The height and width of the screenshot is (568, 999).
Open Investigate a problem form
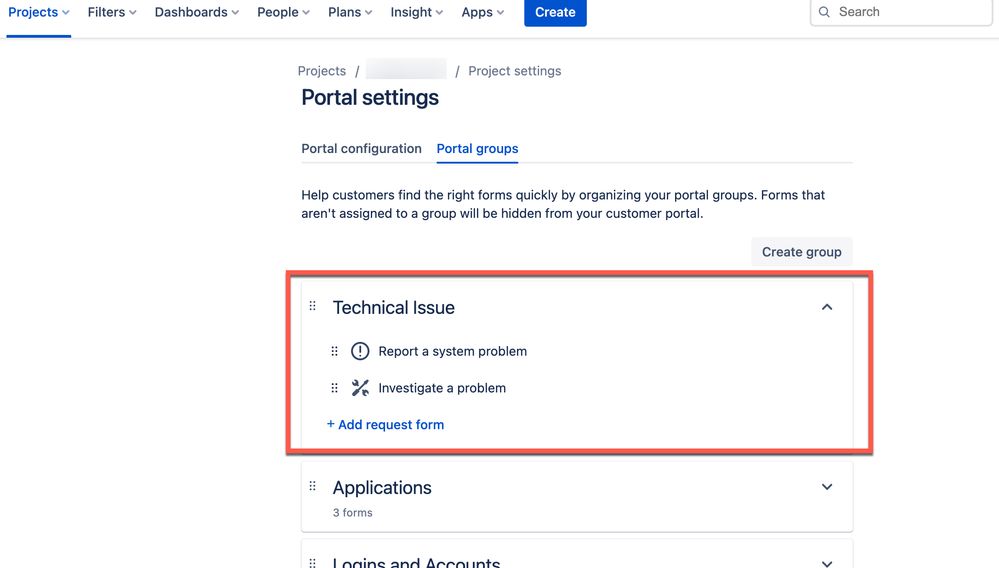(442, 388)
